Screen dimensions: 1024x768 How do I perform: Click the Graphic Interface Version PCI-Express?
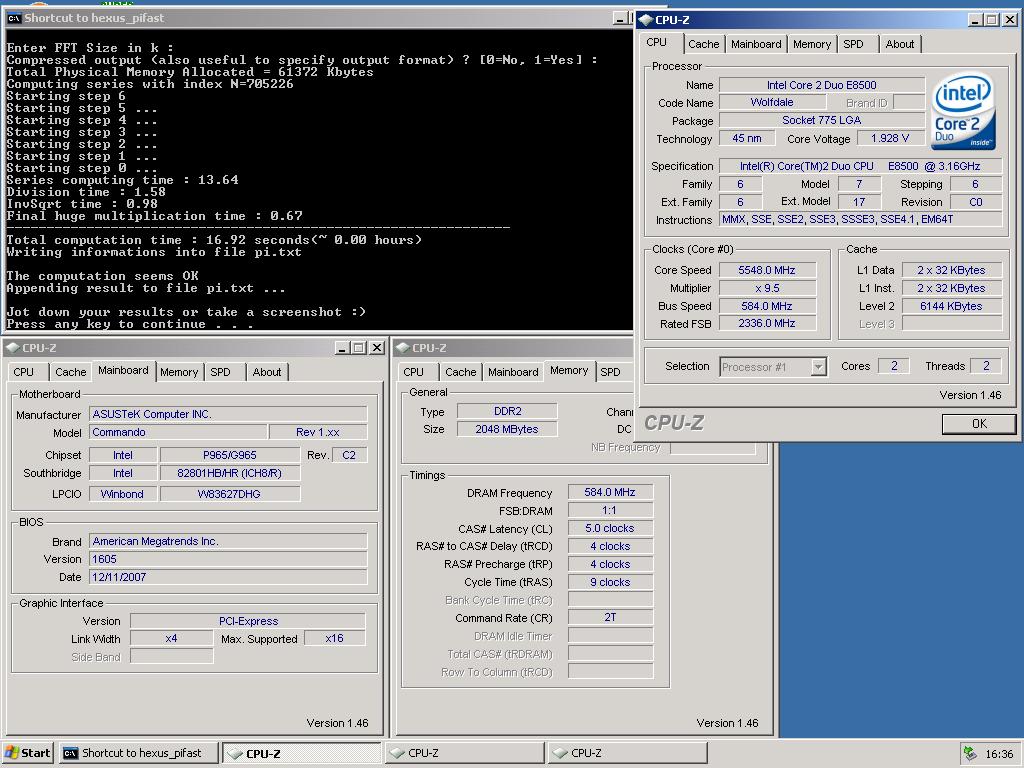[248, 621]
